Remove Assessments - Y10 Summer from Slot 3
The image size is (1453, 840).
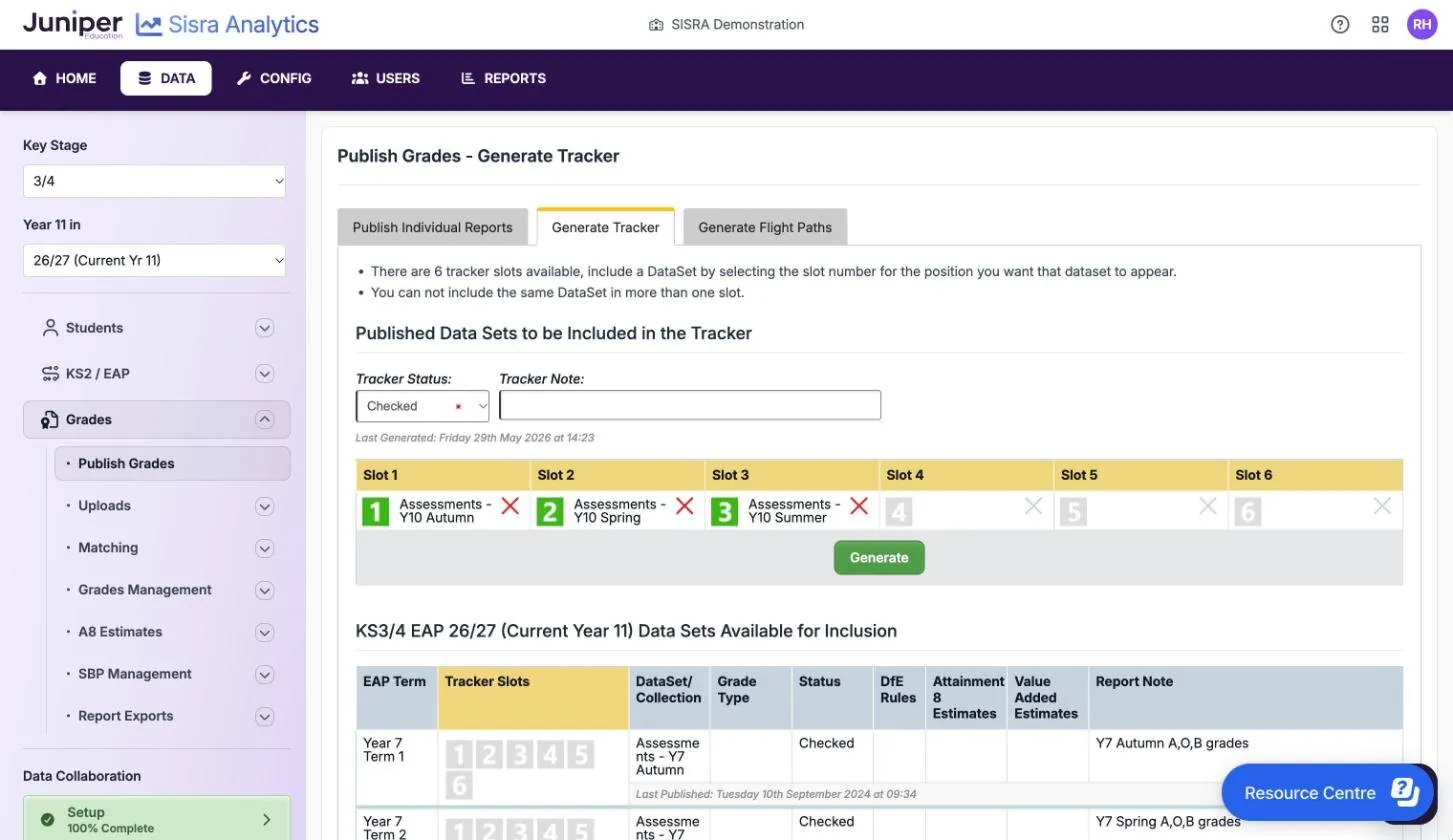(x=859, y=506)
